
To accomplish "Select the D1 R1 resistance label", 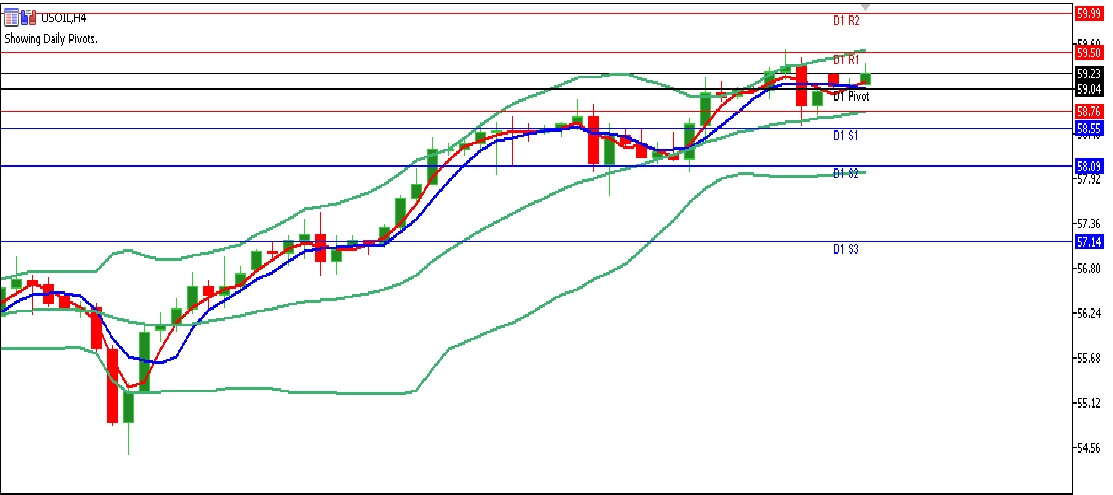I will point(846,60).
